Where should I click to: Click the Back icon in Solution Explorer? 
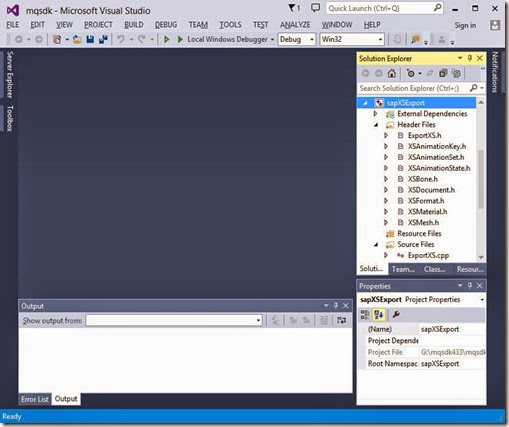[x=366, y=73]
